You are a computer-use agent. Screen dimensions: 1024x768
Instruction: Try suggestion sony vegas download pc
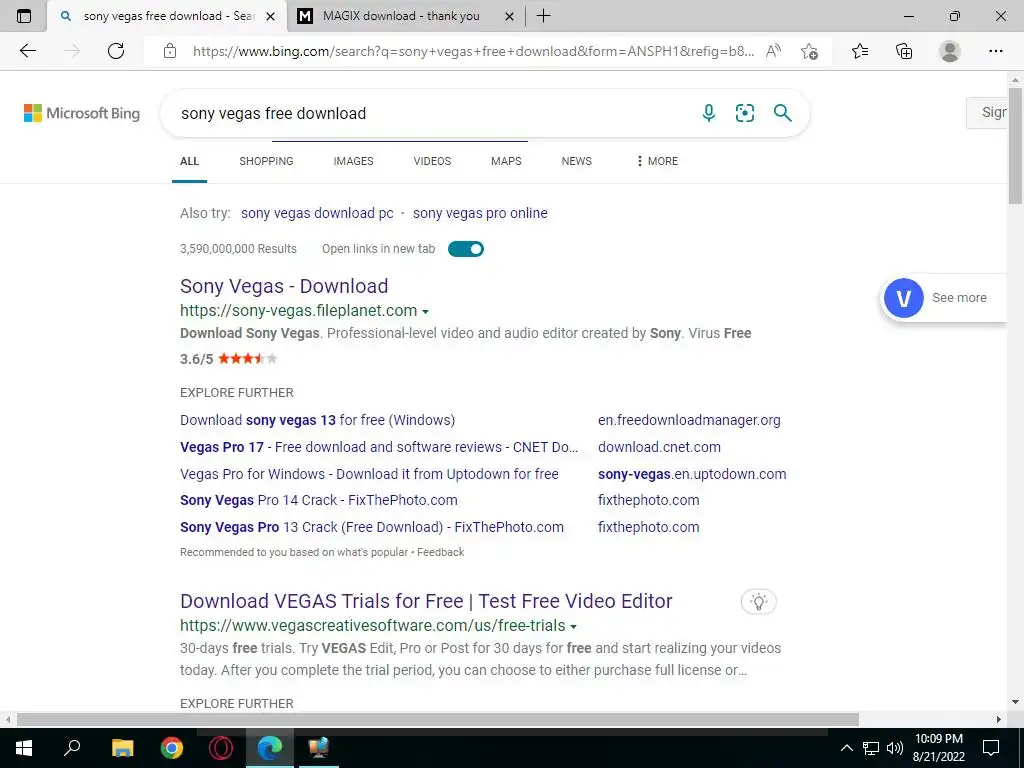coord(317,213)
